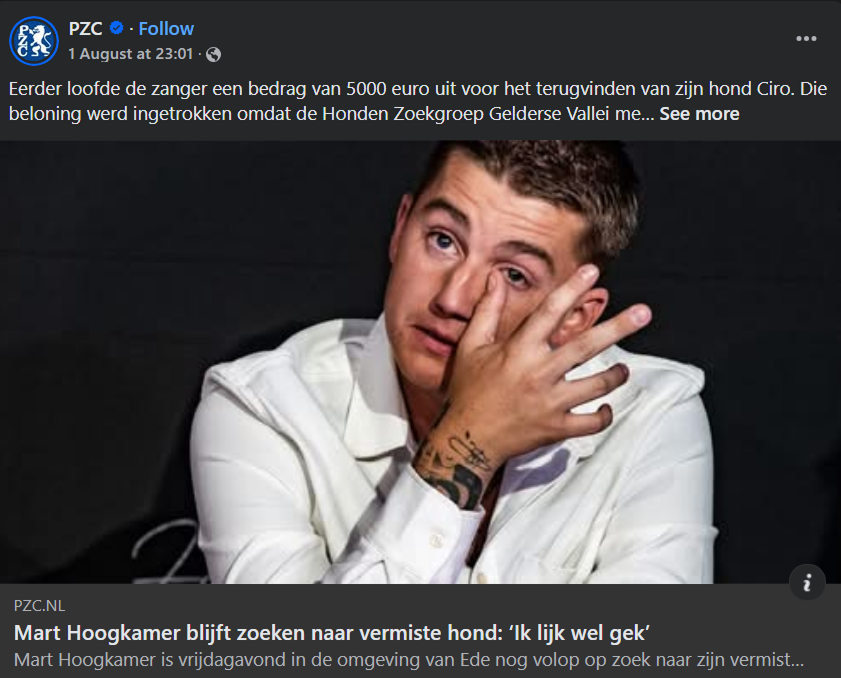Click the blue verified badge beside PZC
The width and height of the screenshot is (841, 678).
[x=116, y=28]
